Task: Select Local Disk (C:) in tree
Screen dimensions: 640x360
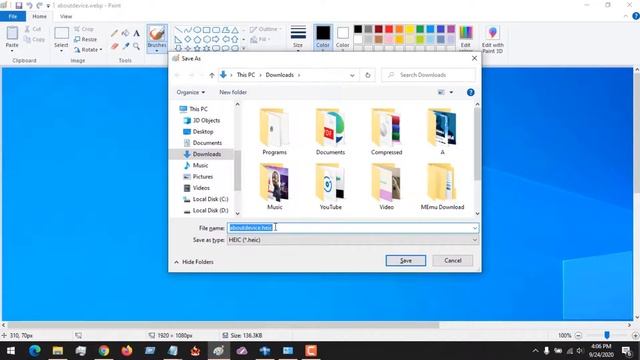Action: 210,199
